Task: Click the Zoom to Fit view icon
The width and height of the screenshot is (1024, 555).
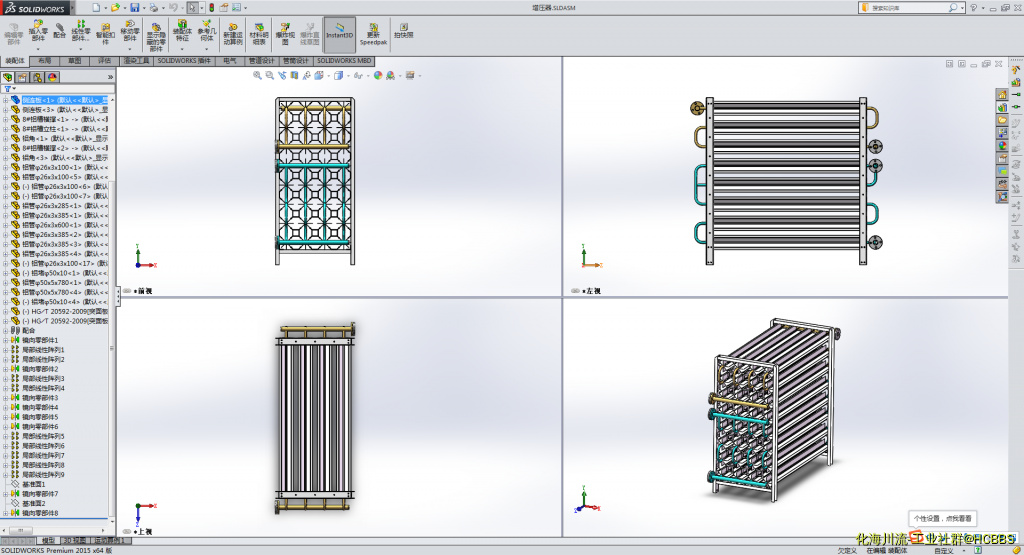Action: pyautogui.click(x=258, y=75)
